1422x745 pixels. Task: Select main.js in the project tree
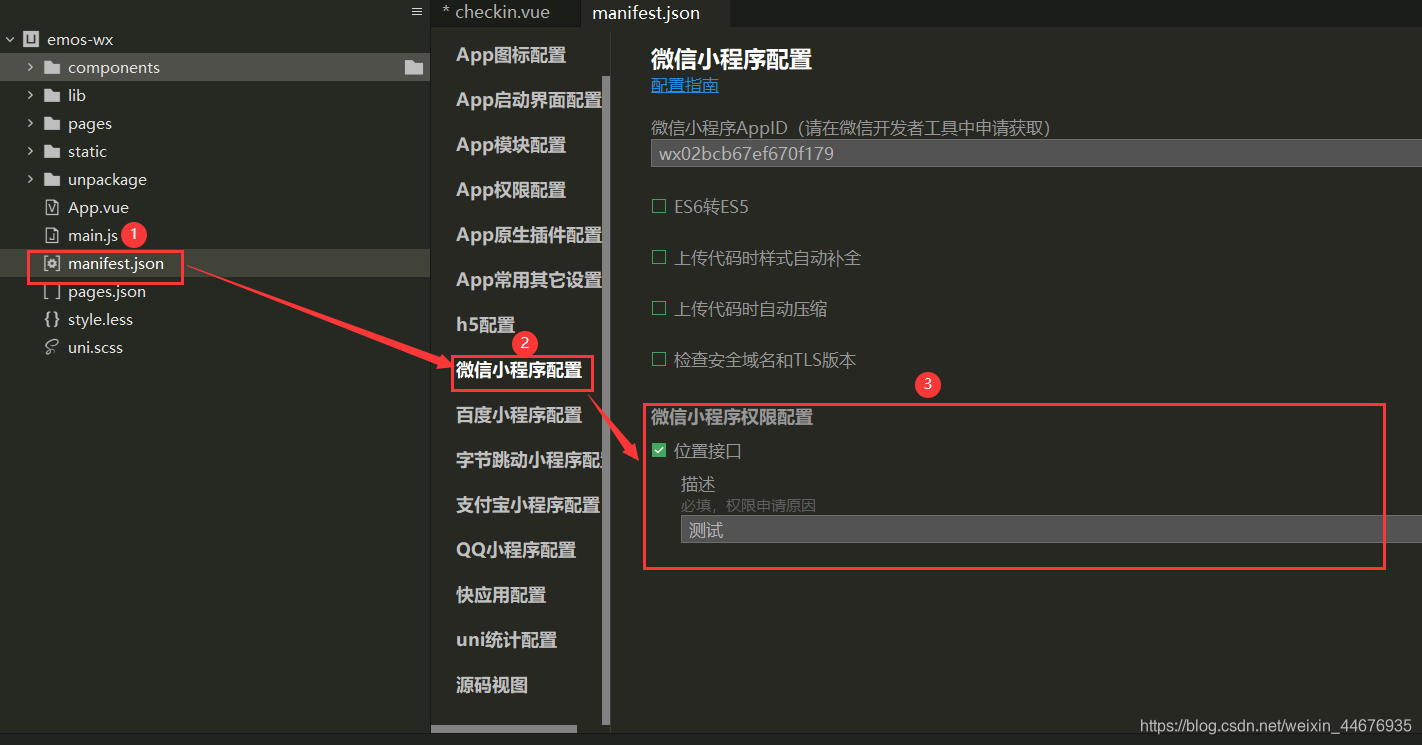pyautogui.click(x=93, y=236)
